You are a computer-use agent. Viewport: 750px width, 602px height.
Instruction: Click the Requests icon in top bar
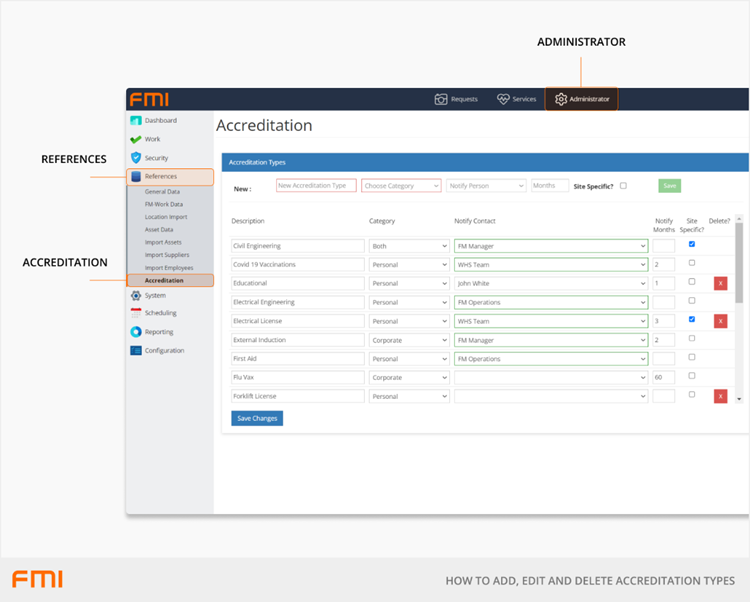point(441,99)
